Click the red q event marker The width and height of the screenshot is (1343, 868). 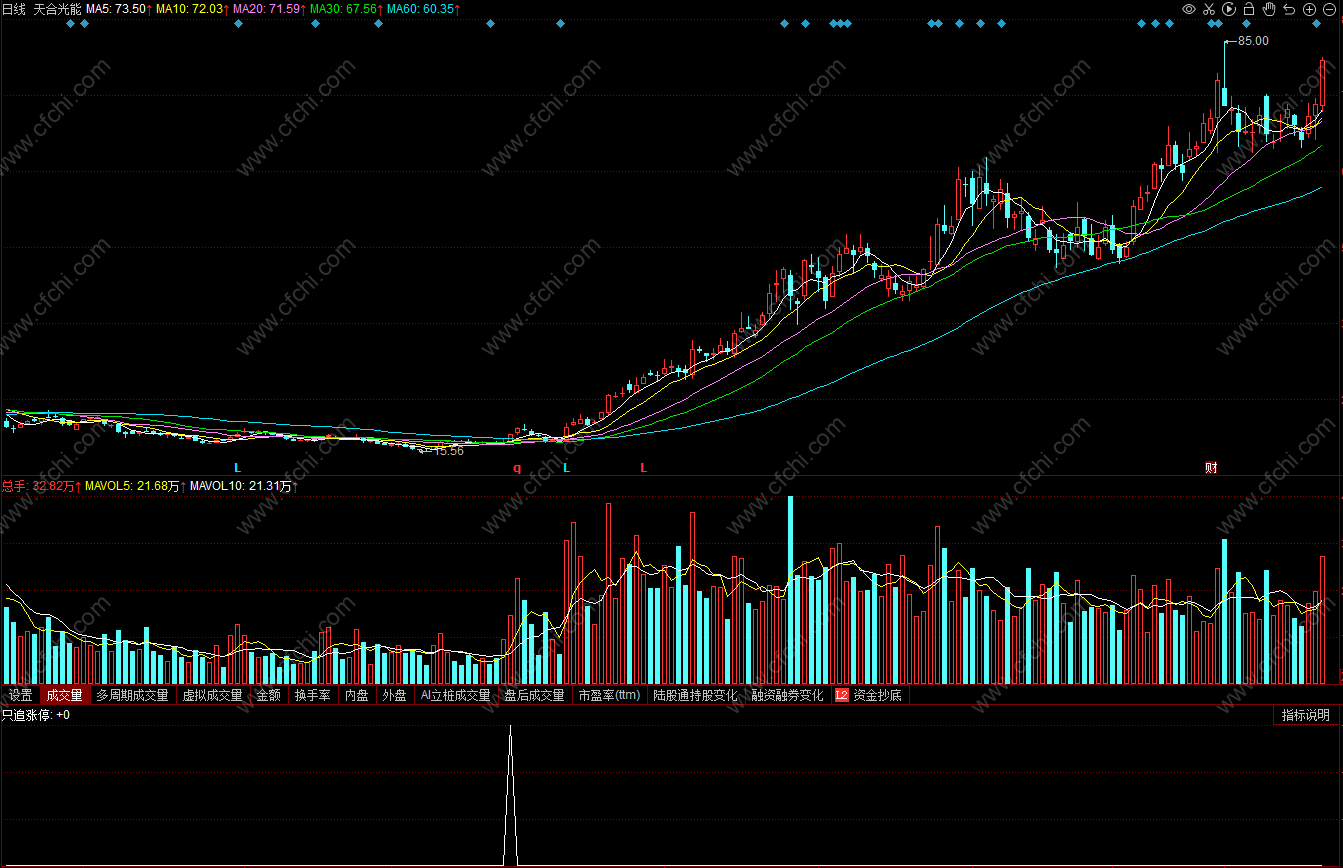point(517,467)
